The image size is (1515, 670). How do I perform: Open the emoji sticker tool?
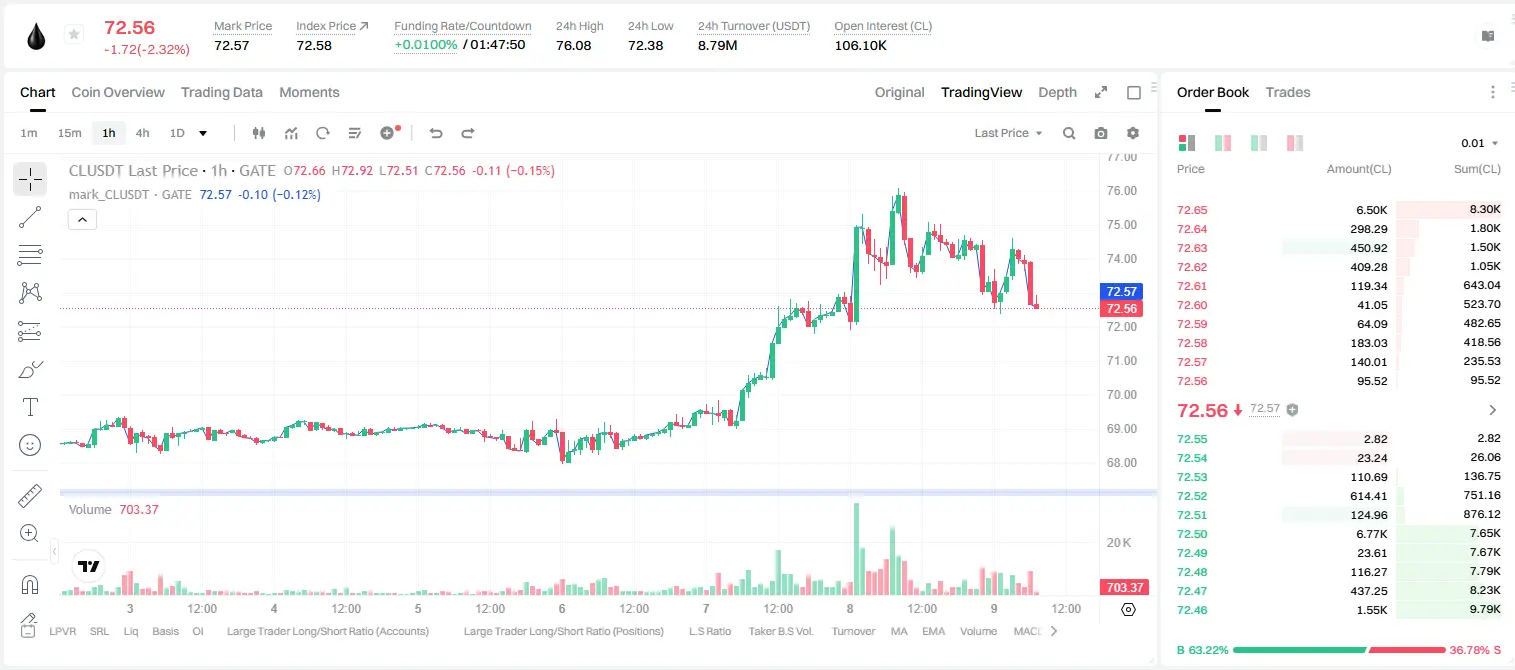click(30, 445)
